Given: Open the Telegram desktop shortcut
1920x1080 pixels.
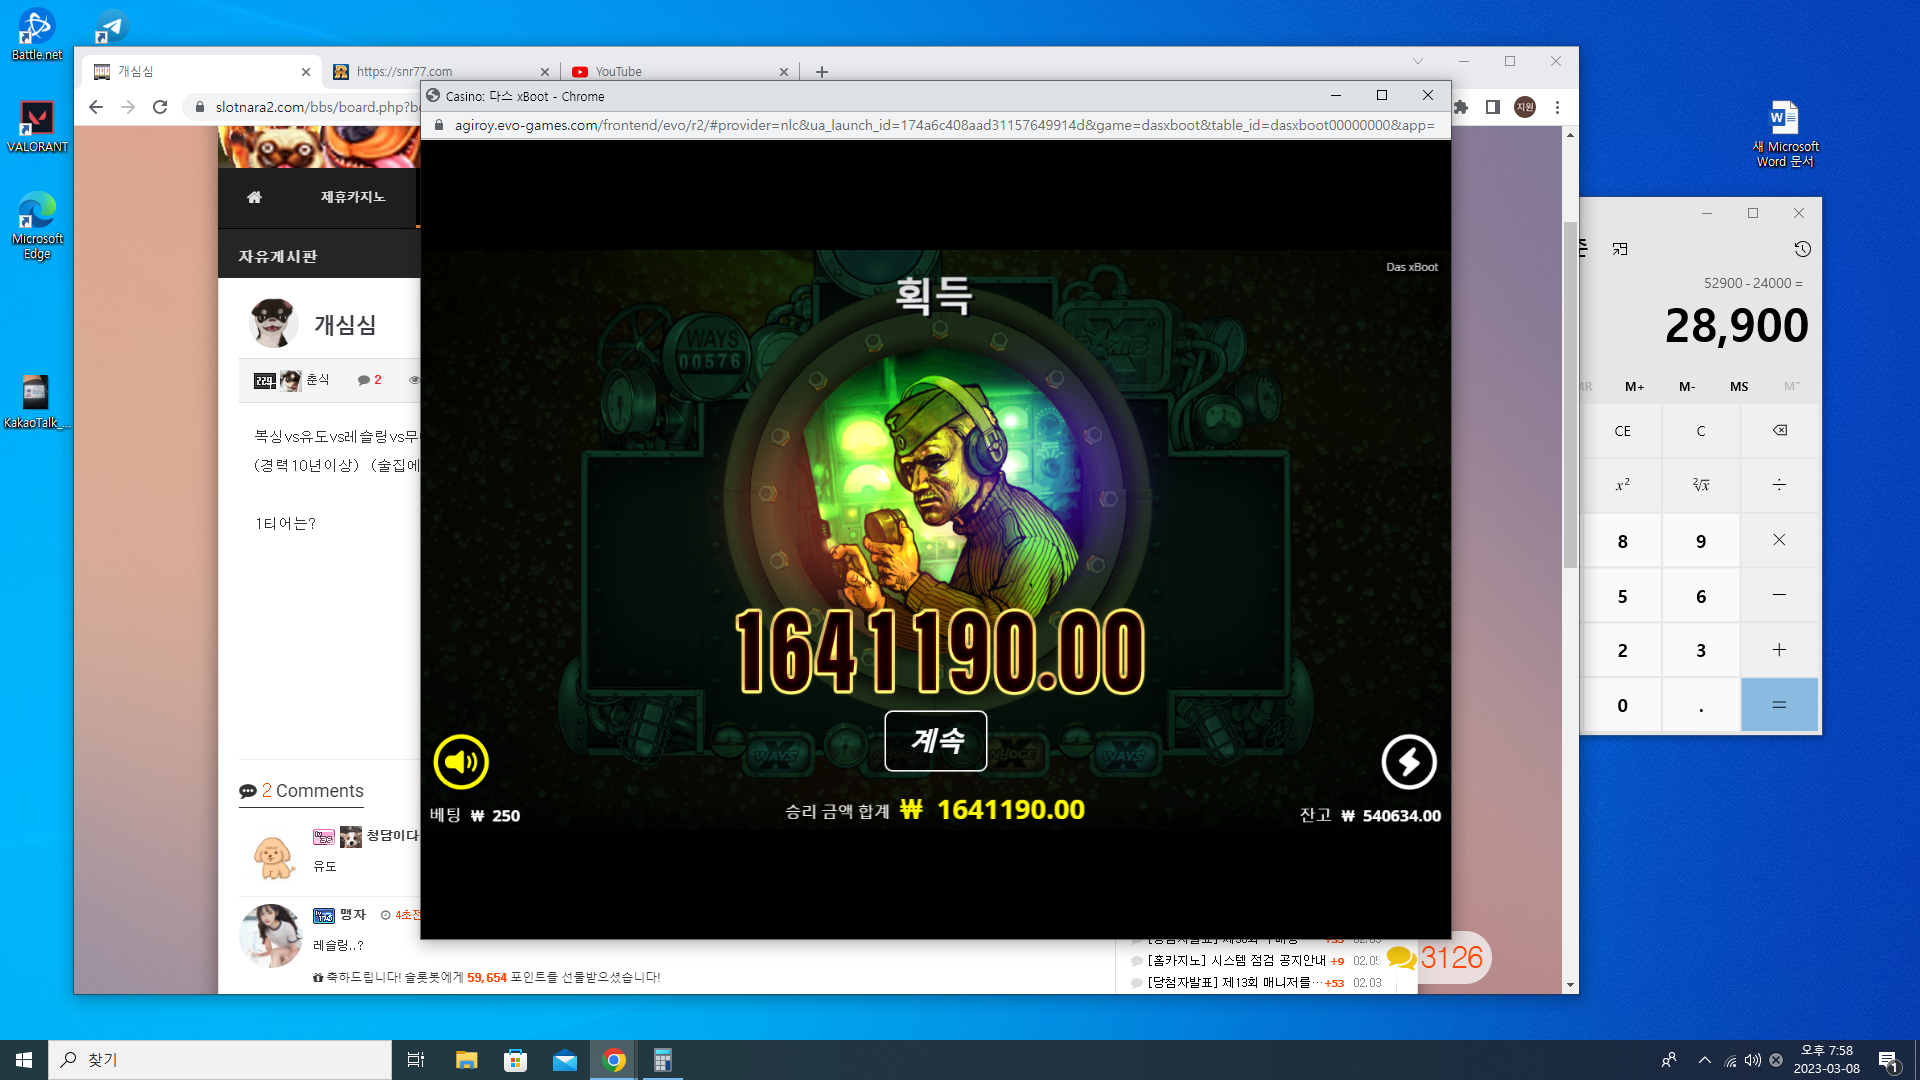Looking at the screenshot, I should click(111, 27).
